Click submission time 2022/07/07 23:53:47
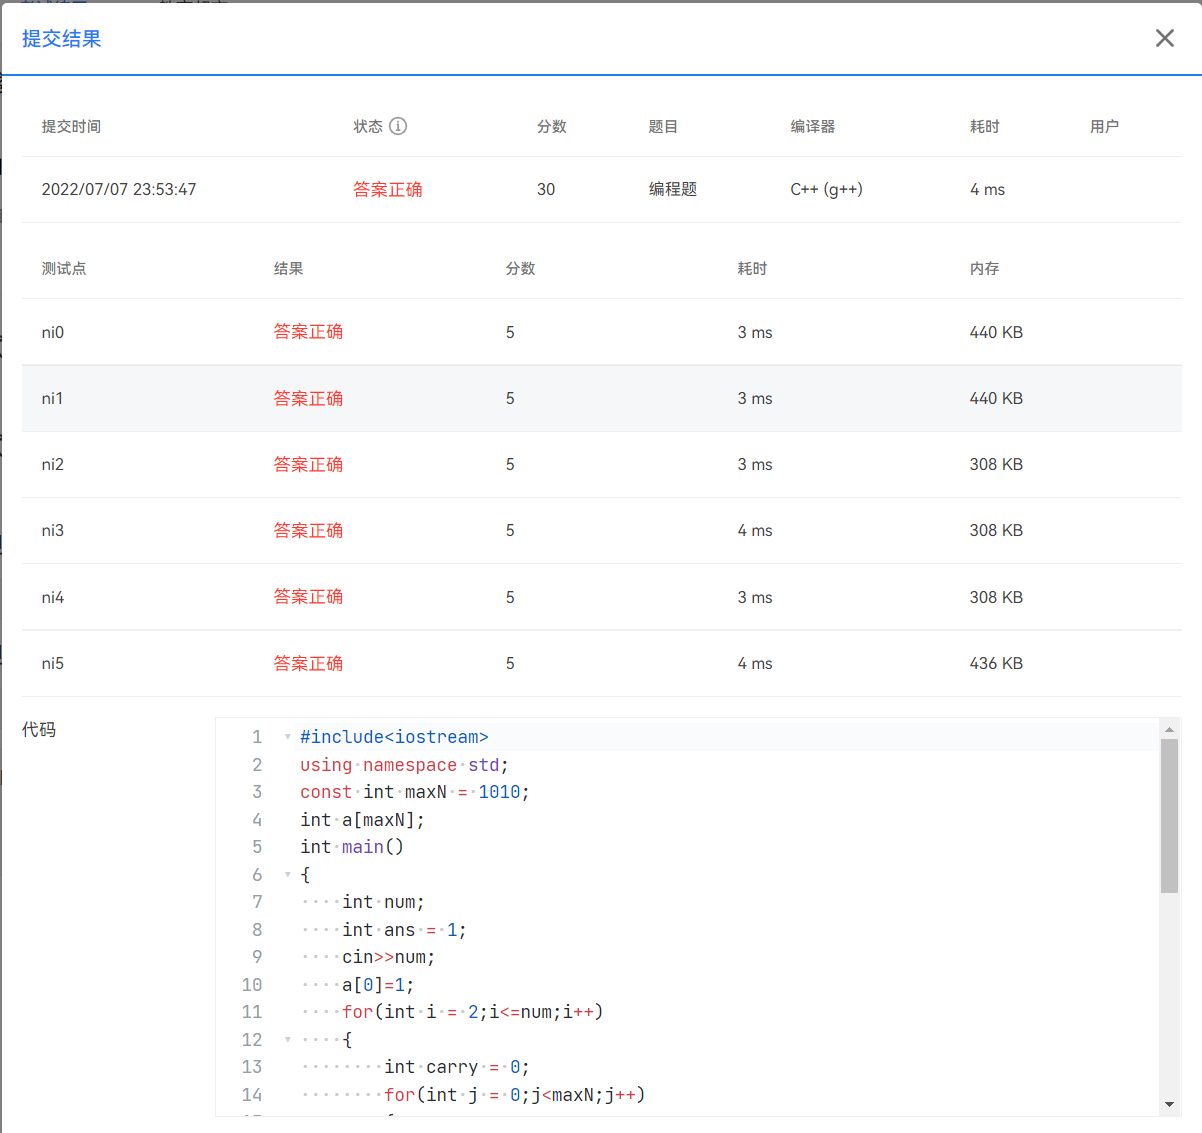The width and height of the screenshot is (1202, 1133). point(119,189)
